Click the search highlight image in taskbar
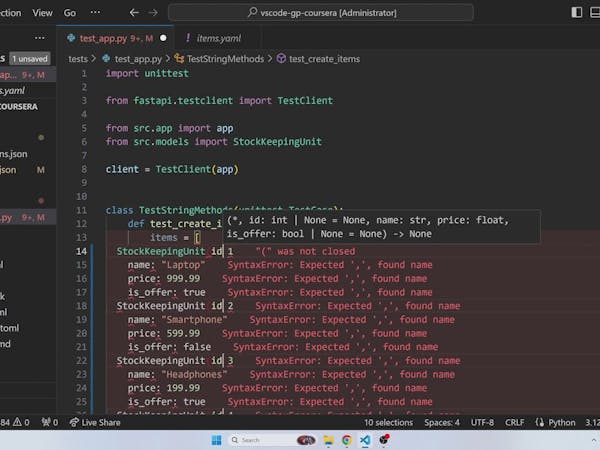 click(306, 440)
